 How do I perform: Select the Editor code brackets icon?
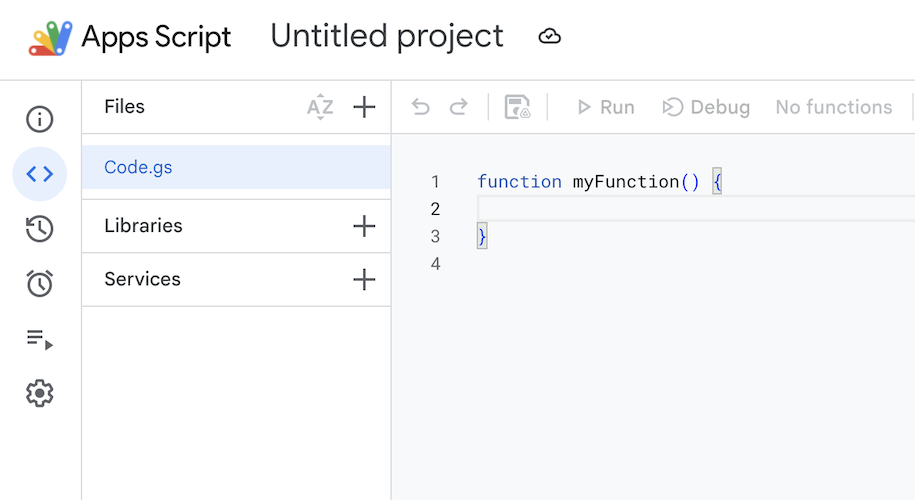[40, 174]
